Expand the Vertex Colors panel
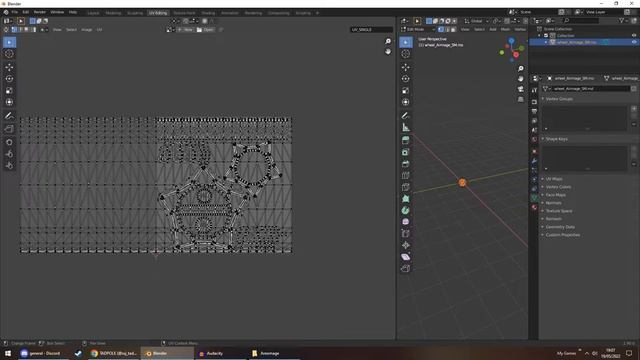This screenshot has width=640, height=360. click(x=558, y=187)
